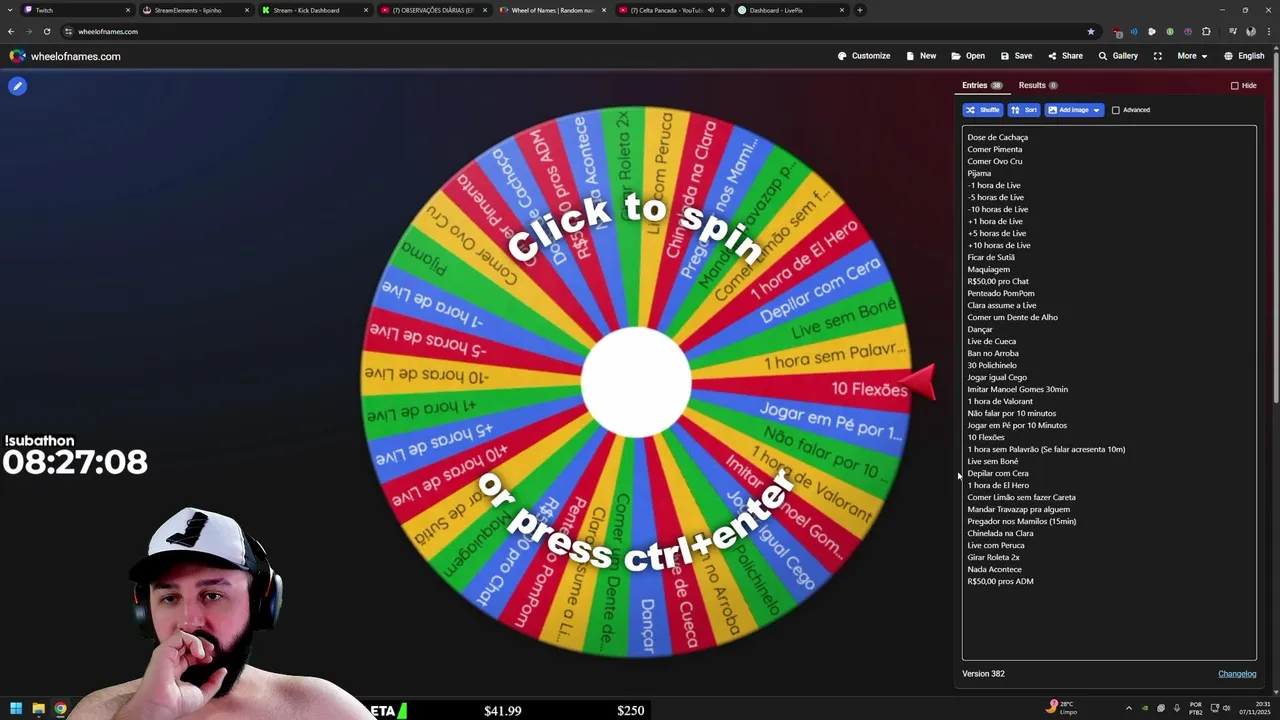Click the 'Pijama' entry line

979,173
